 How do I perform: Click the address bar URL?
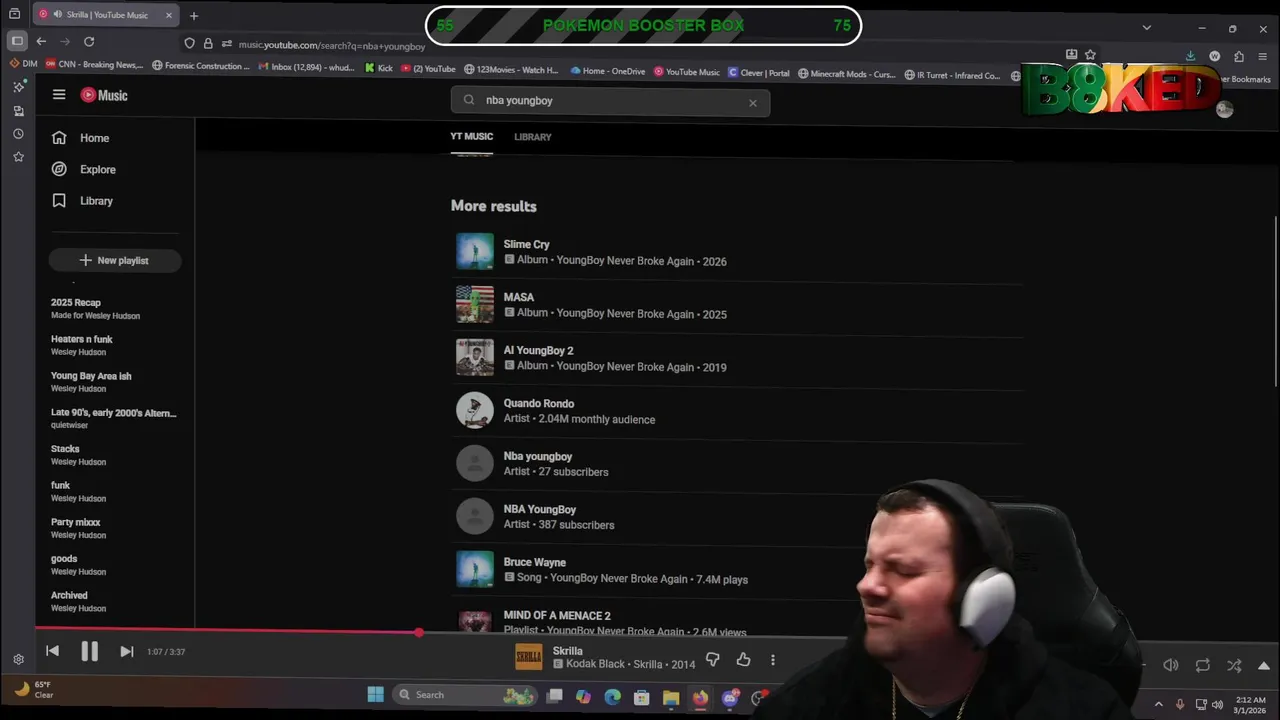tap(332, 45)
